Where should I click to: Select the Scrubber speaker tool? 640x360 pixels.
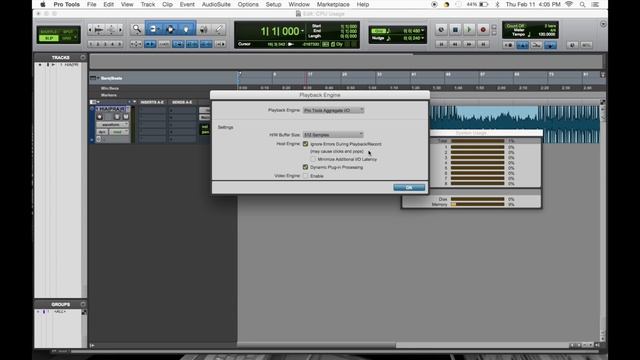tap(203, 29)
